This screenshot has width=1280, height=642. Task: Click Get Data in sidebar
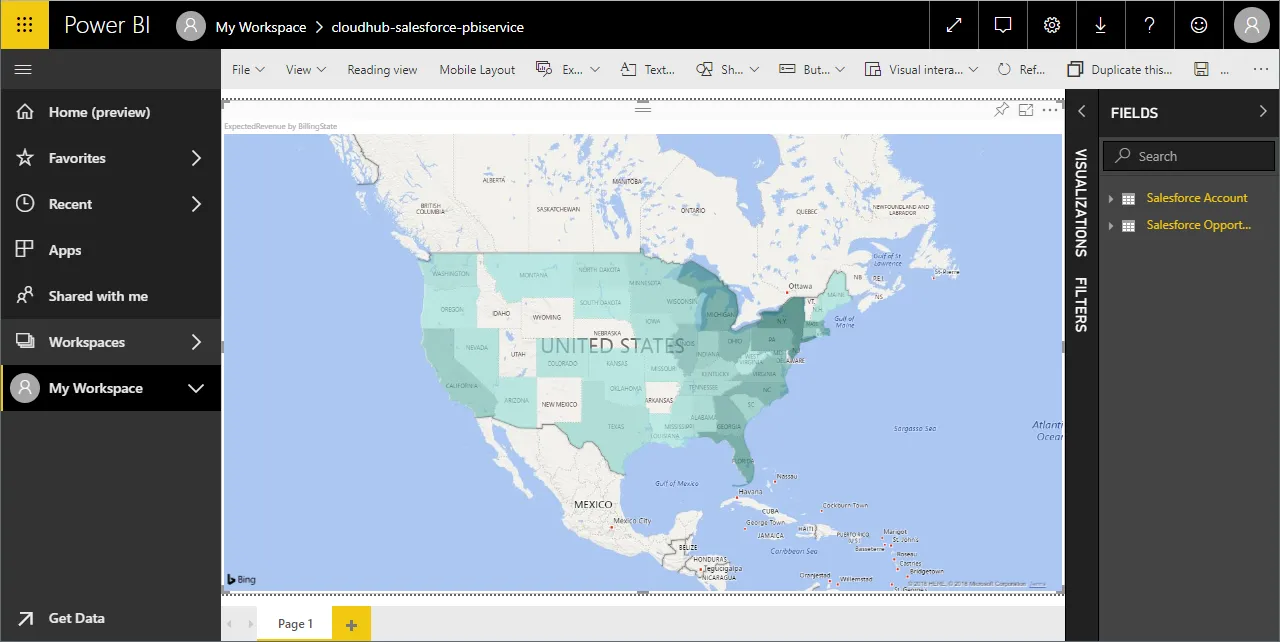pos(76,618)
